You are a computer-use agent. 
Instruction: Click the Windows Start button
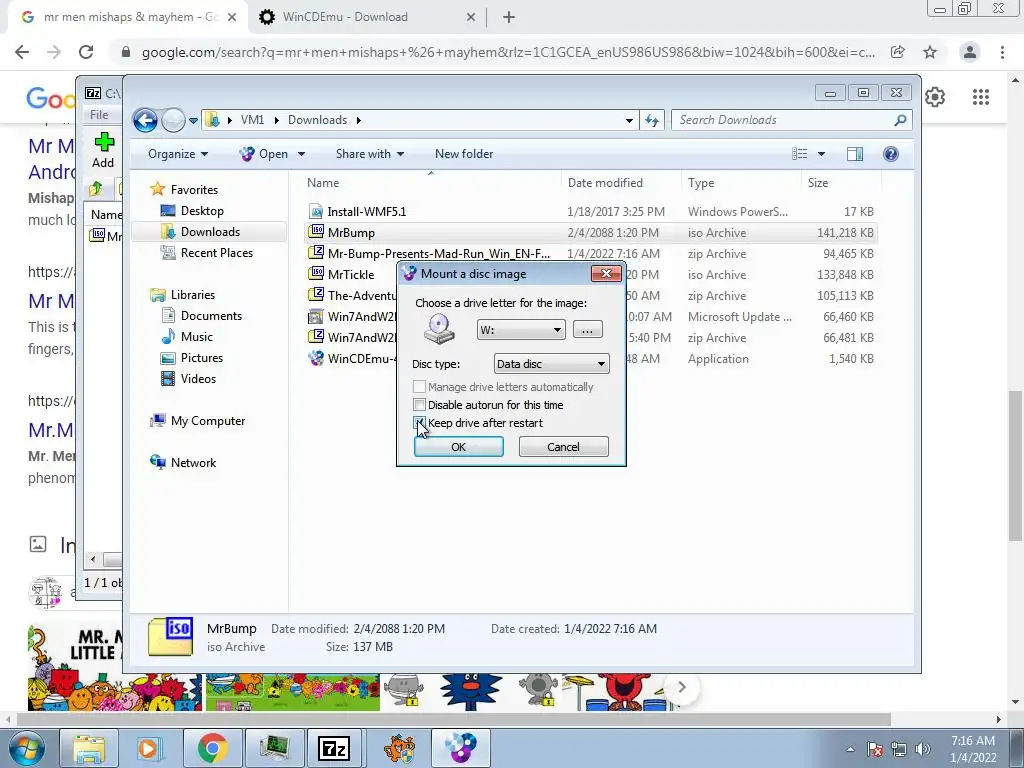click(x=27, y=748)
